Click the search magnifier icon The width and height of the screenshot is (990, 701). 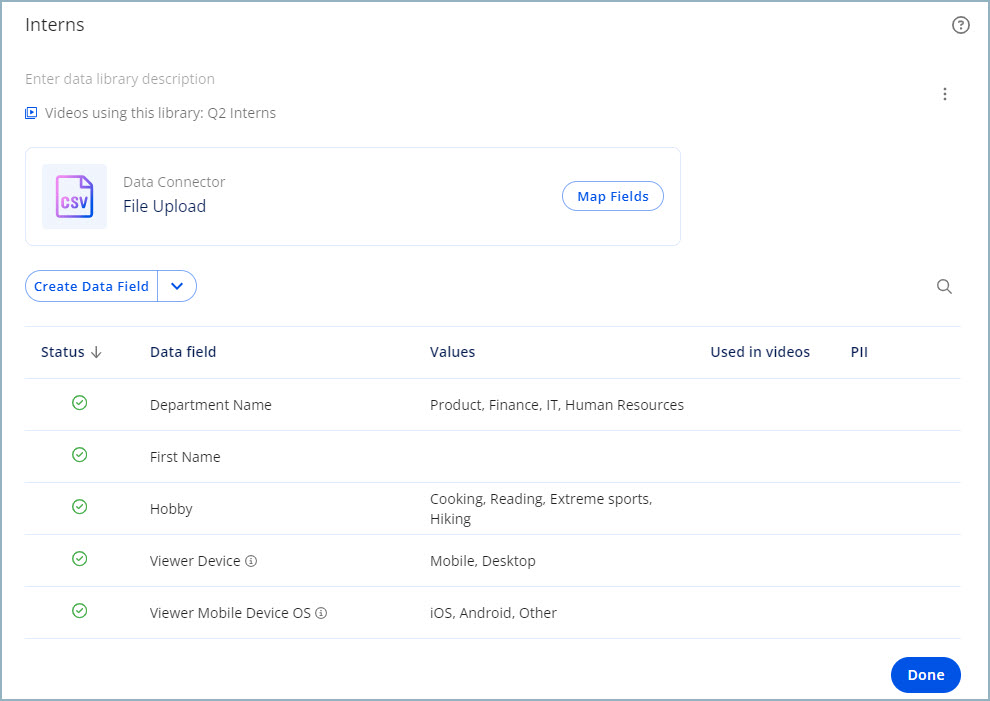tap(944, 287)
